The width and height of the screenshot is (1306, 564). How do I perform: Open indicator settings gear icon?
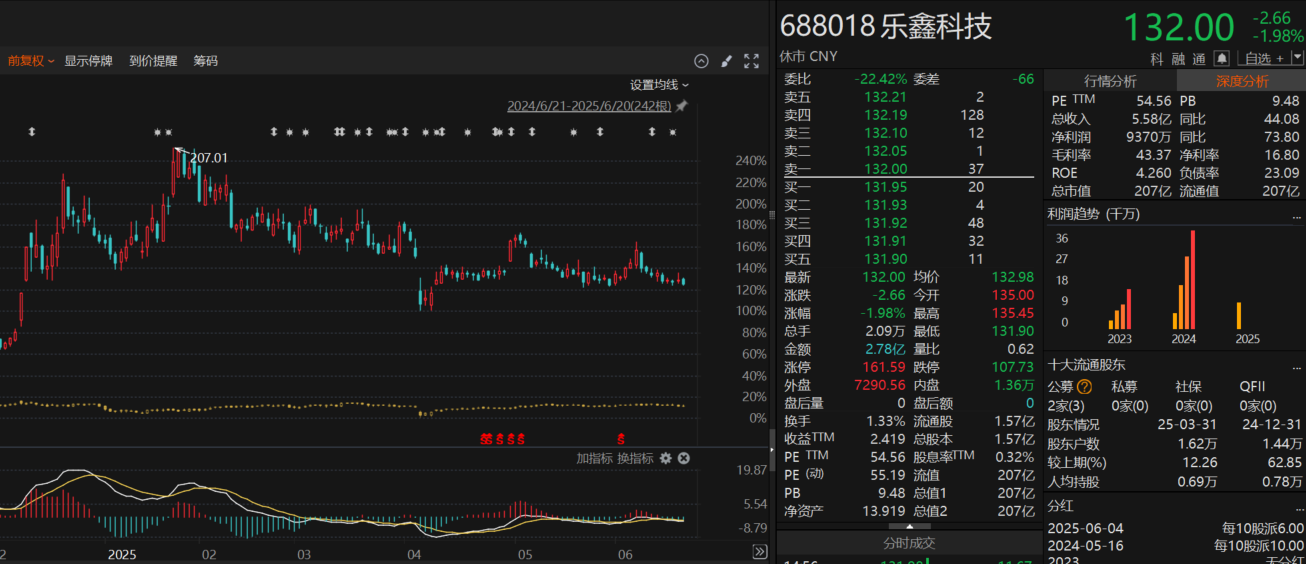[x=666, y=458]
